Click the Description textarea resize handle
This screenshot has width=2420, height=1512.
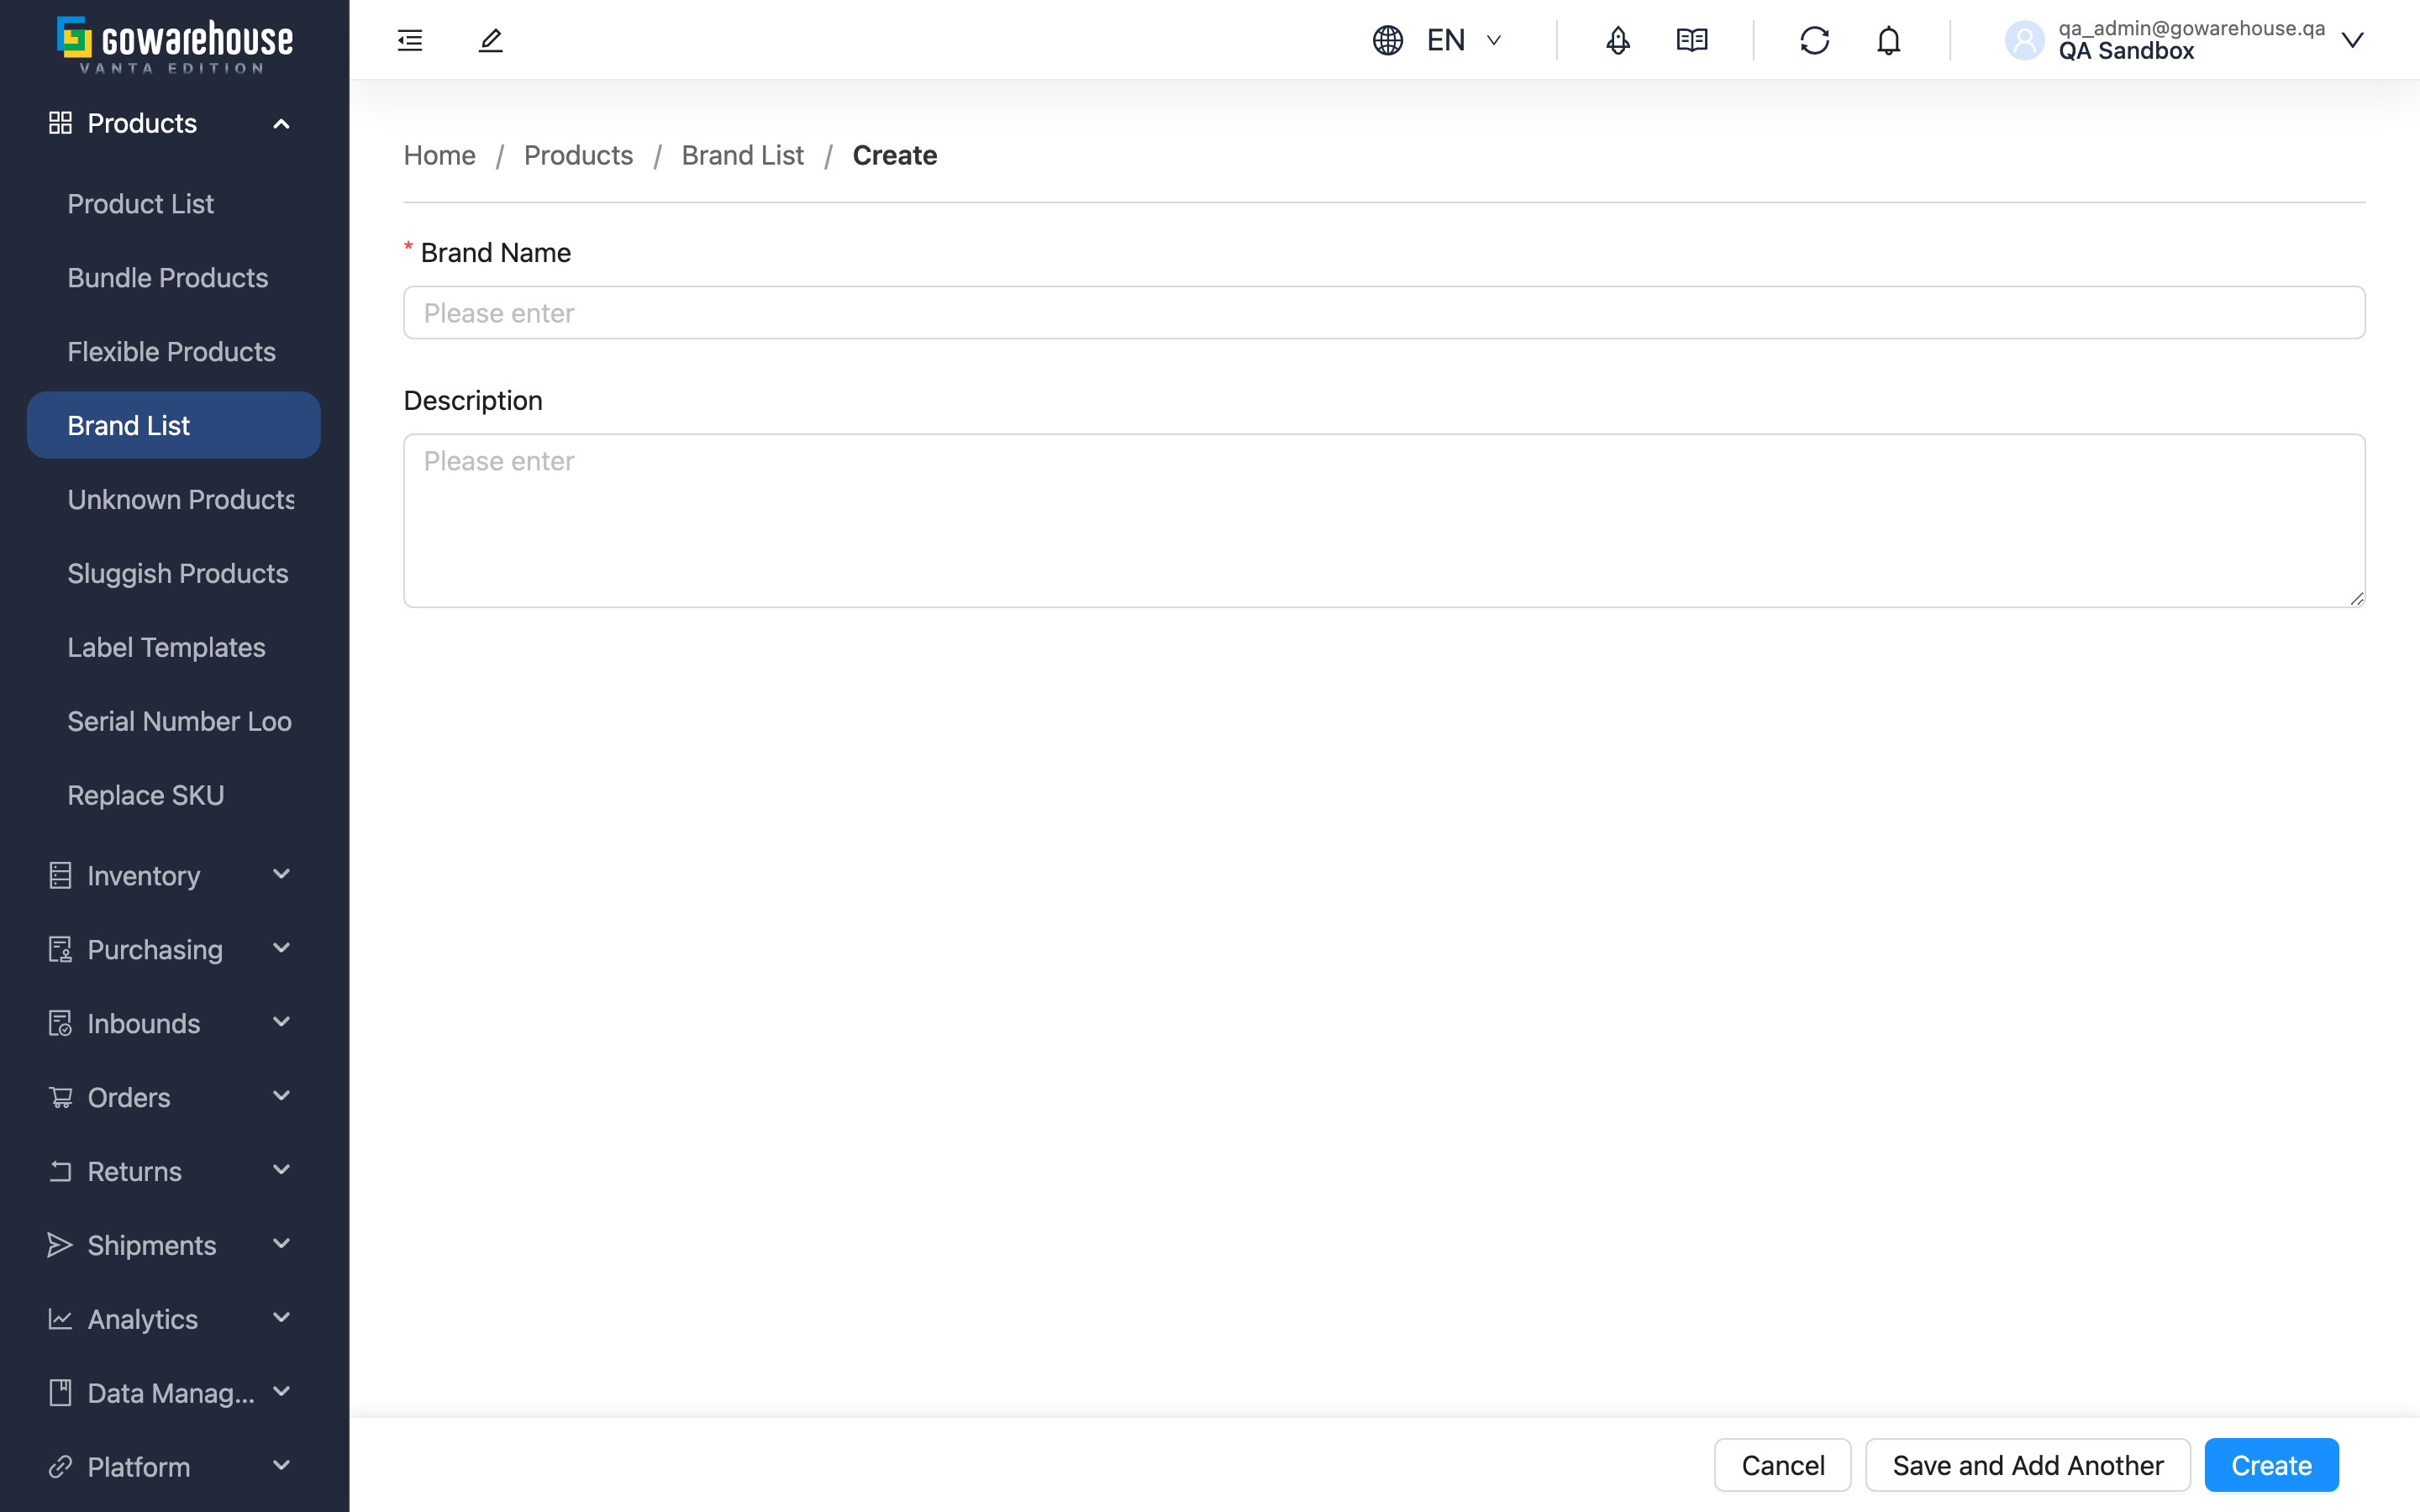[x=2356, y=598]
